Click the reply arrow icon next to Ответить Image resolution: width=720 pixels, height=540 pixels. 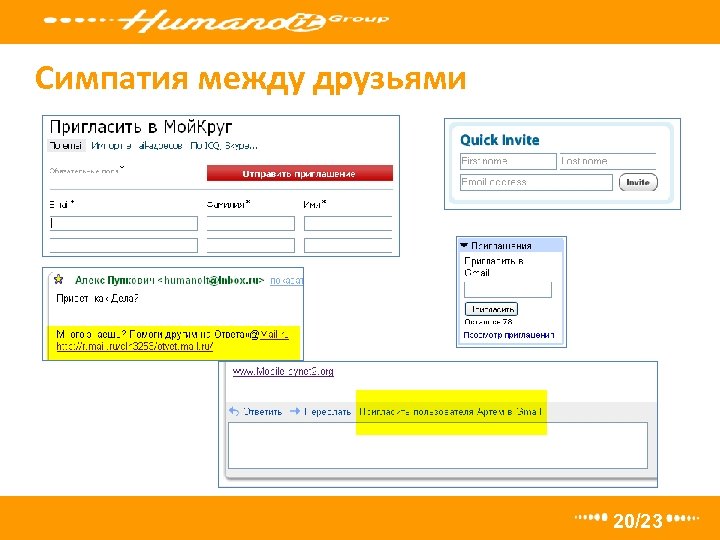click(x=234, y=411)
